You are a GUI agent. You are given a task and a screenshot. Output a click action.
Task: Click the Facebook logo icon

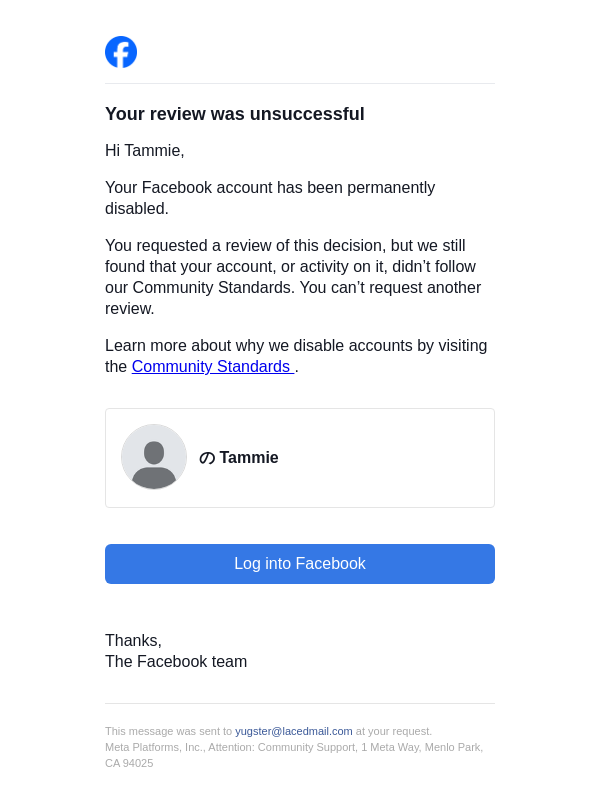click(121, 52)
